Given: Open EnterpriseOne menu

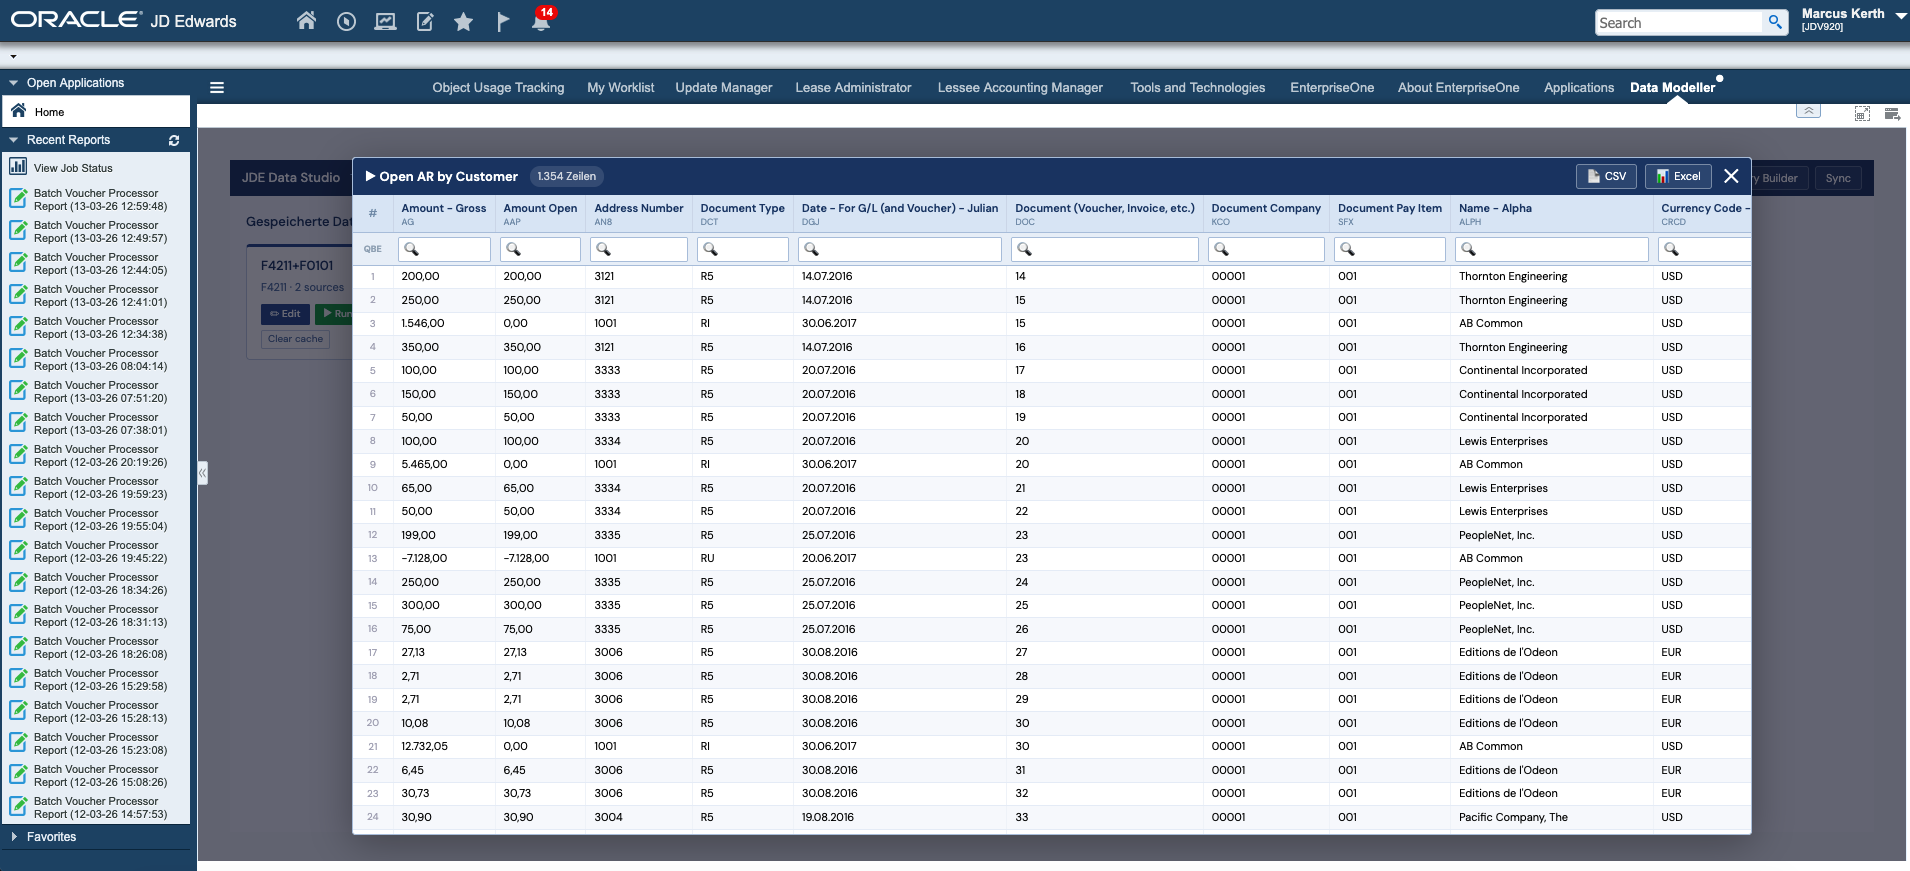Looking at the screenshot, I should pyautogui.click(x=1332, y=88).
